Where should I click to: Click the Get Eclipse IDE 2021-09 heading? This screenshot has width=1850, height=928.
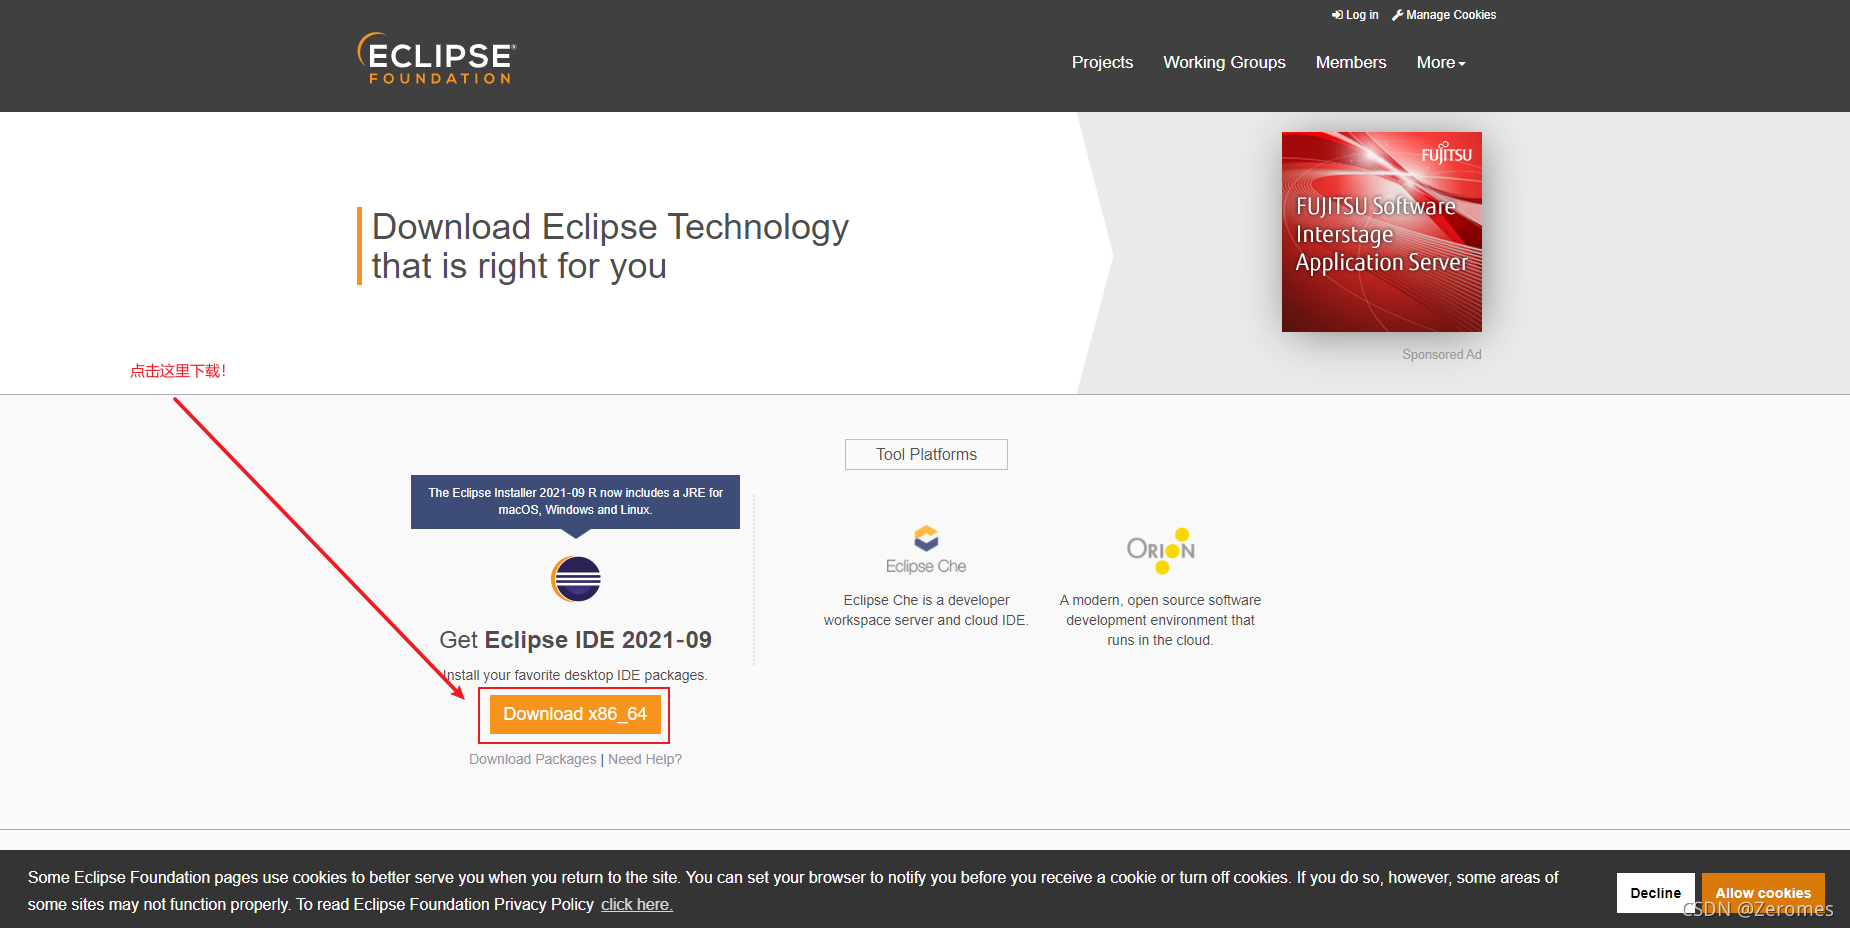coord(575,640)
